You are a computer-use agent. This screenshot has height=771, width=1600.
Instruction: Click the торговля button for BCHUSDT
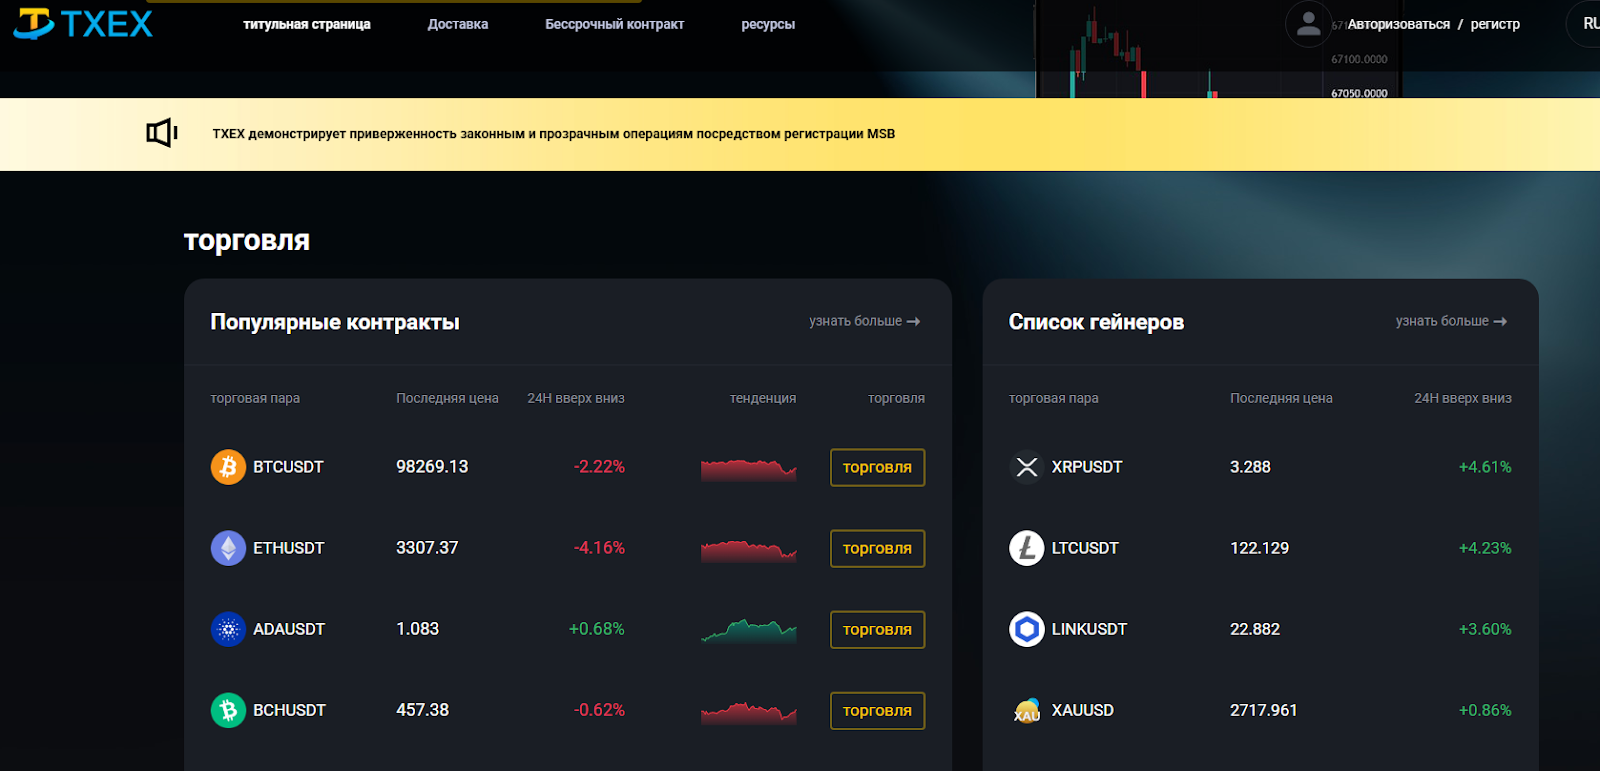point(877,710)
